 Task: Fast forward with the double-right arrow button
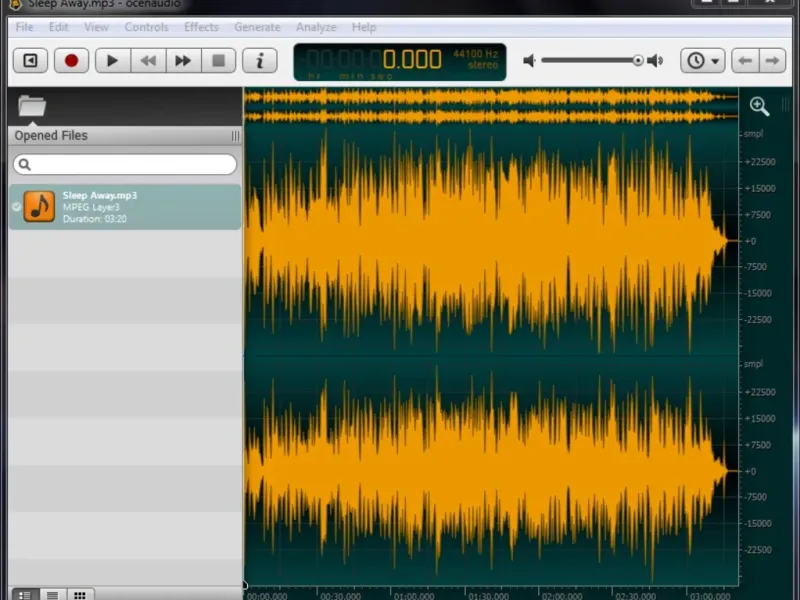183,61
